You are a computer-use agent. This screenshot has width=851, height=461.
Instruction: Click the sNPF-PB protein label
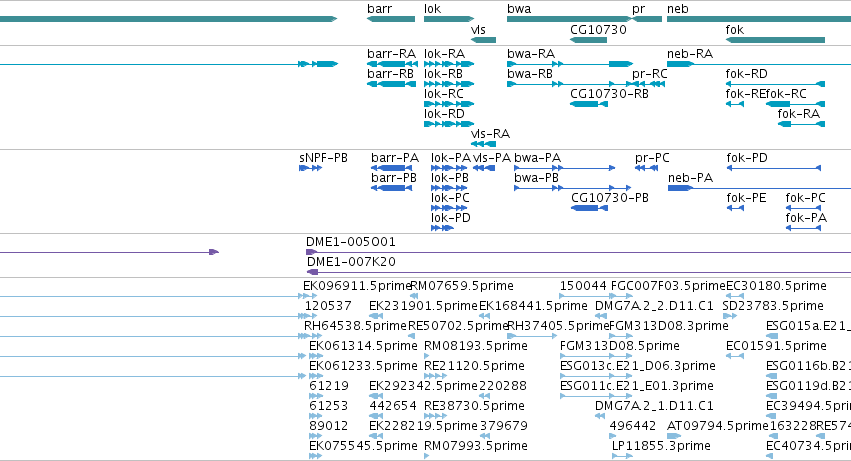[323, 158]
